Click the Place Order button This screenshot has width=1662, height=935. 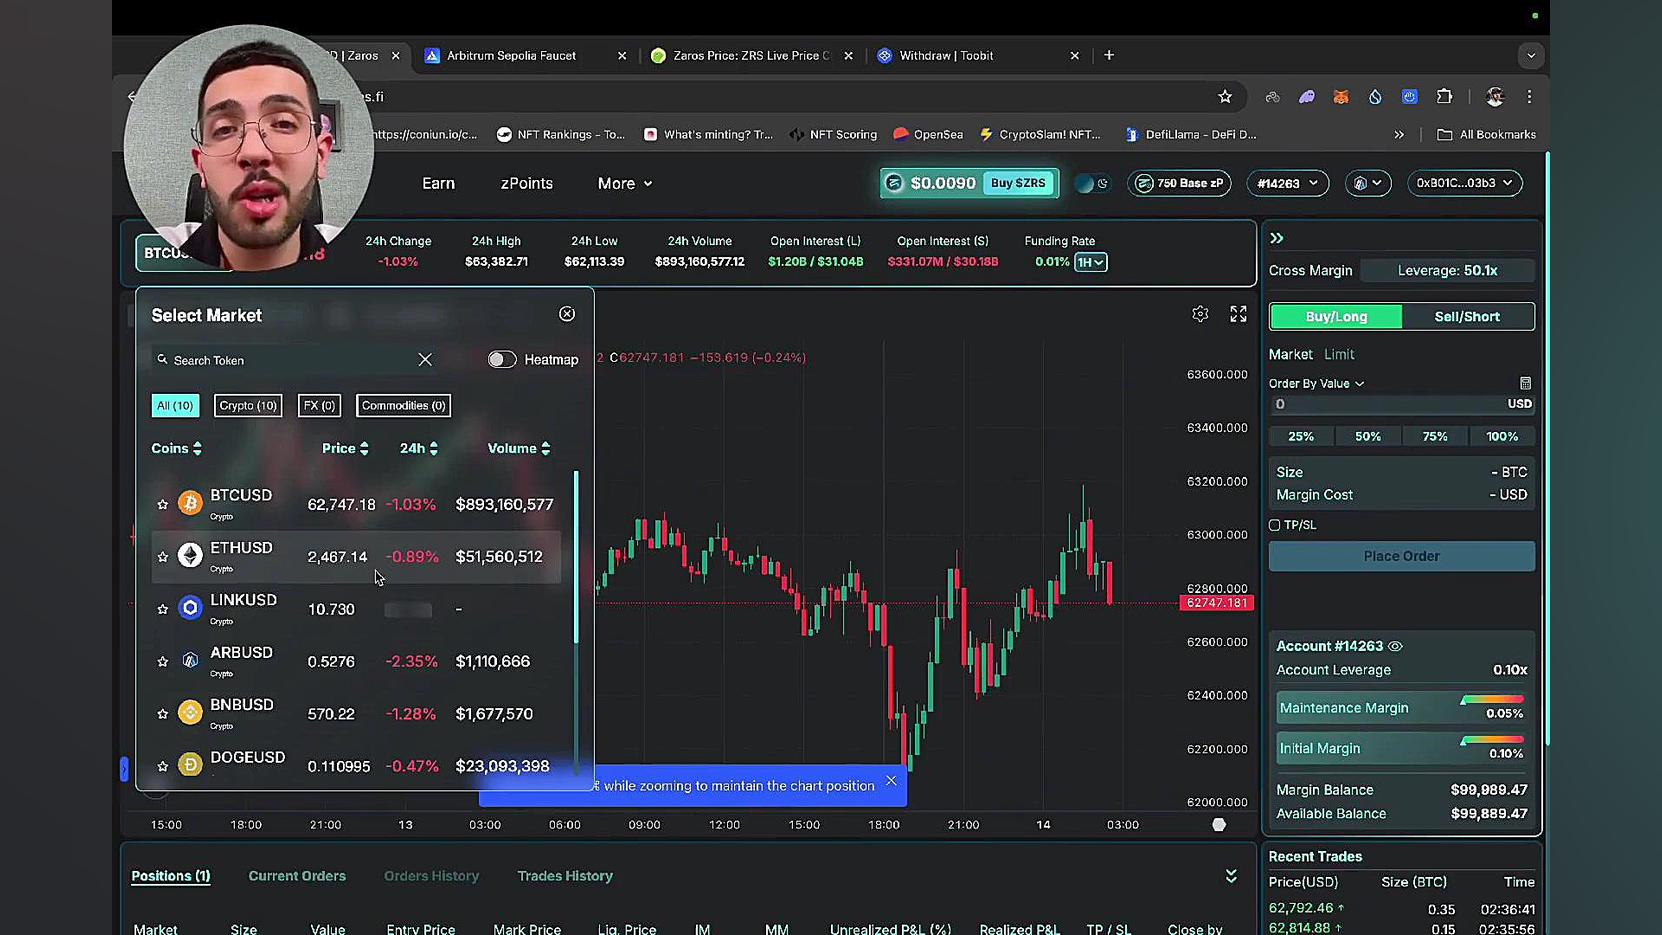pyautogui.click(x=1401, y=556)
